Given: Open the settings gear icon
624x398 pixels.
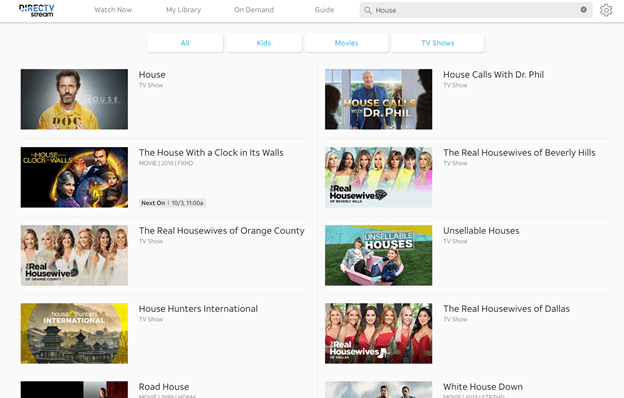Looking at the screenshot, I should (x=606, y=10).
